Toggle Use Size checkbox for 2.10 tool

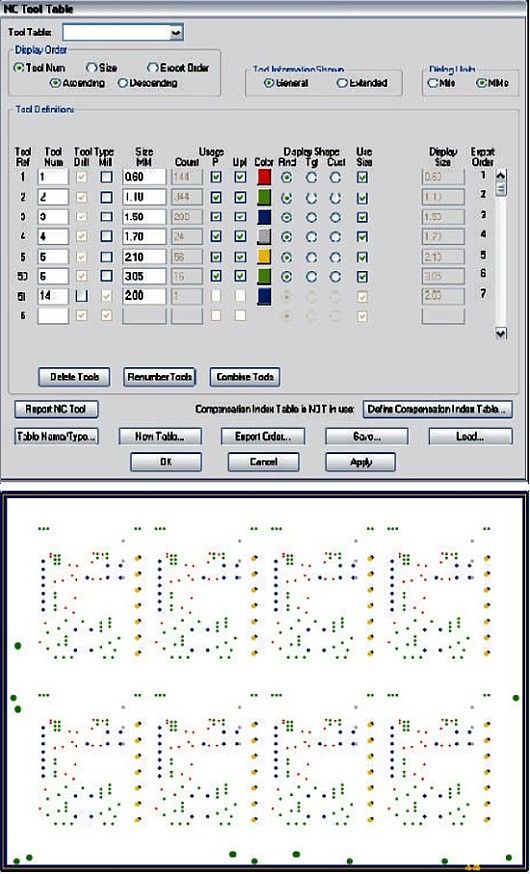point(363,257)
